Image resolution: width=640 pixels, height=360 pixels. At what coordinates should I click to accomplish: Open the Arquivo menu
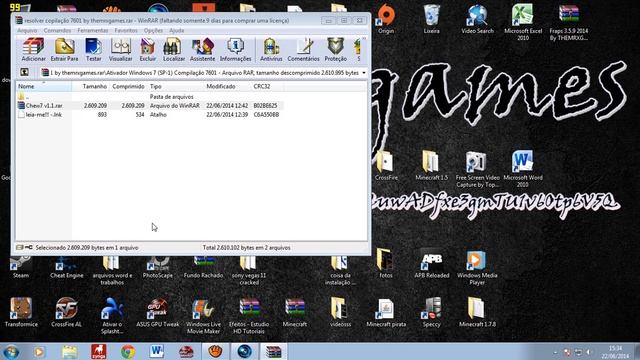tap(27, 31)
